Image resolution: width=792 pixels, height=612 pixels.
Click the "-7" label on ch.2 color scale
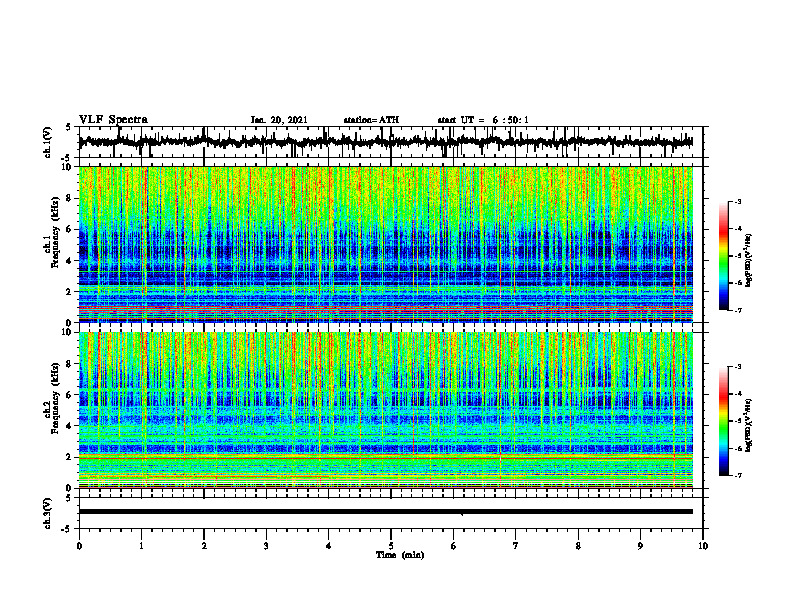point(737,476)
